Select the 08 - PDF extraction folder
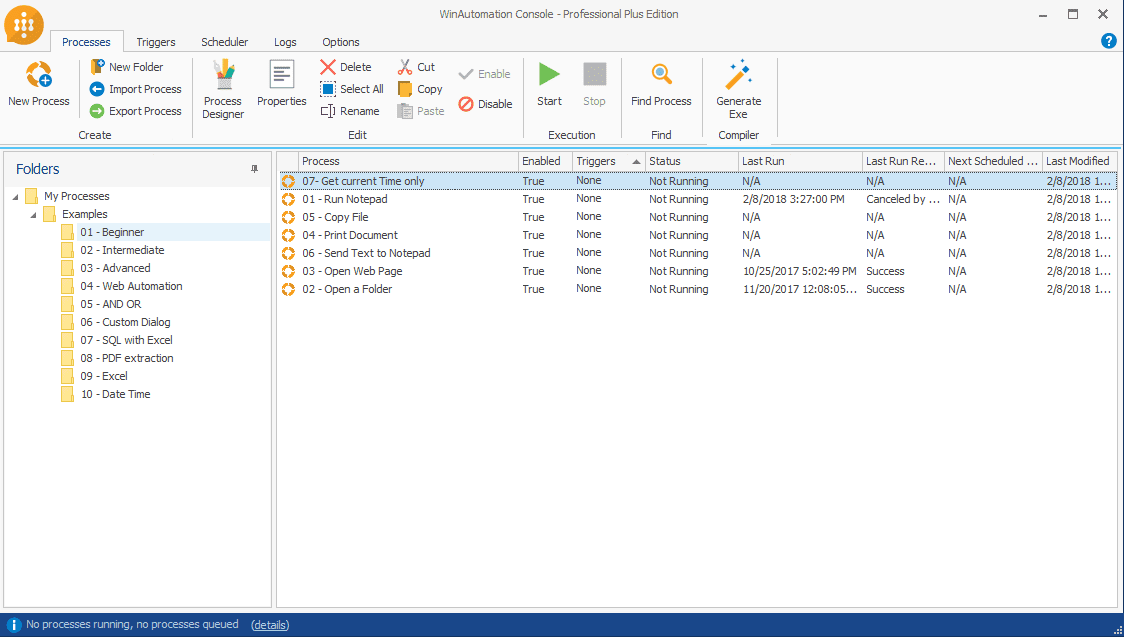This screenshot has height=637, width=1124. click(x=127, y=358)
